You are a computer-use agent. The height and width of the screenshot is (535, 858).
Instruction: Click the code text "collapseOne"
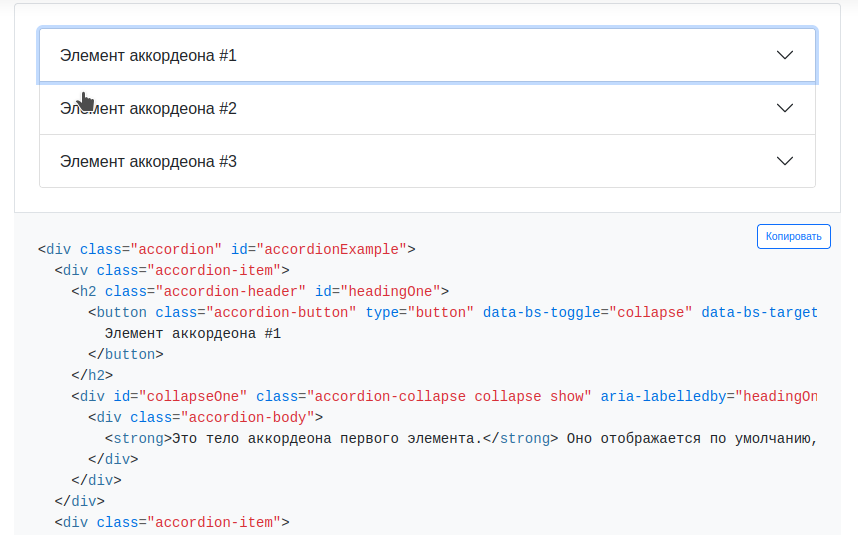pyautogui.click(x=193, y=397)
